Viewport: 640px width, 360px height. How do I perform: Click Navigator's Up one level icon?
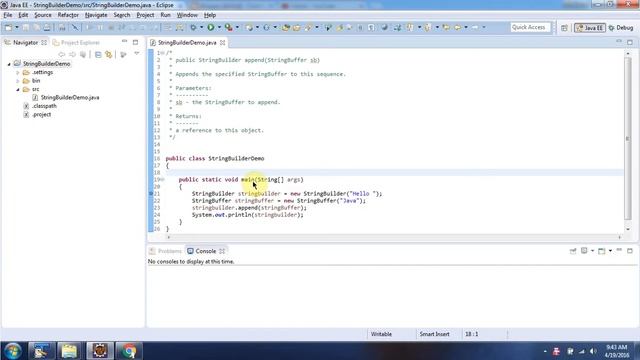tap(83, 54)
